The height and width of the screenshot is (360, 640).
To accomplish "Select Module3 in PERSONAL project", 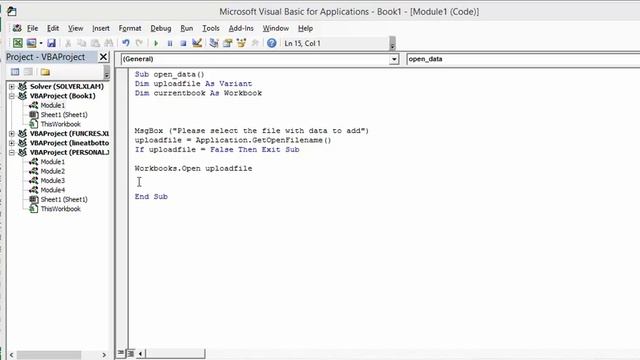I will tap(52, 181).
